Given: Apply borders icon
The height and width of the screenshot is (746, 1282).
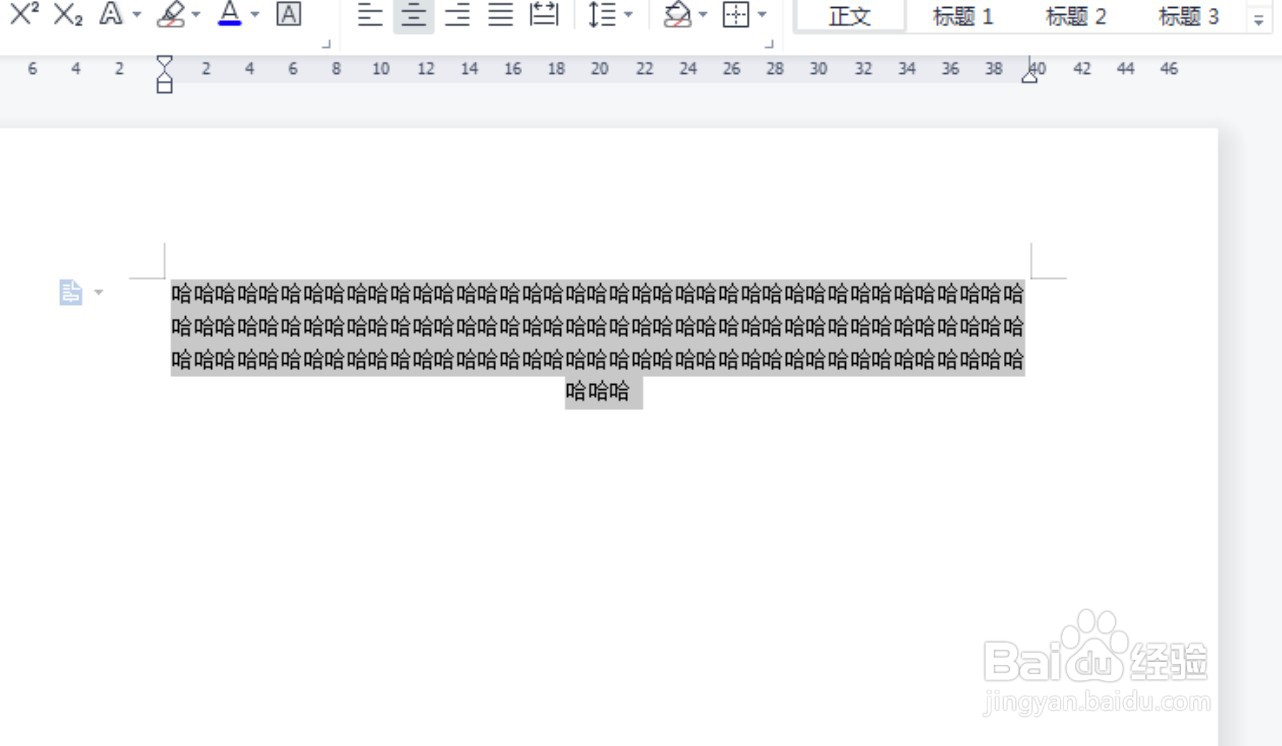Looking at the screenshot, I should pyautogui.click(x=736, y=15).
